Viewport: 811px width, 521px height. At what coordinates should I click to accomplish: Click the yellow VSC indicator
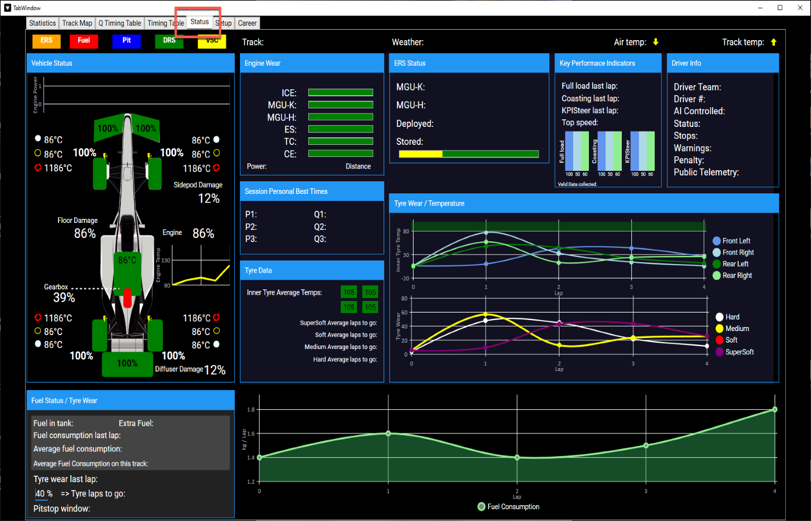pos(212,41)
